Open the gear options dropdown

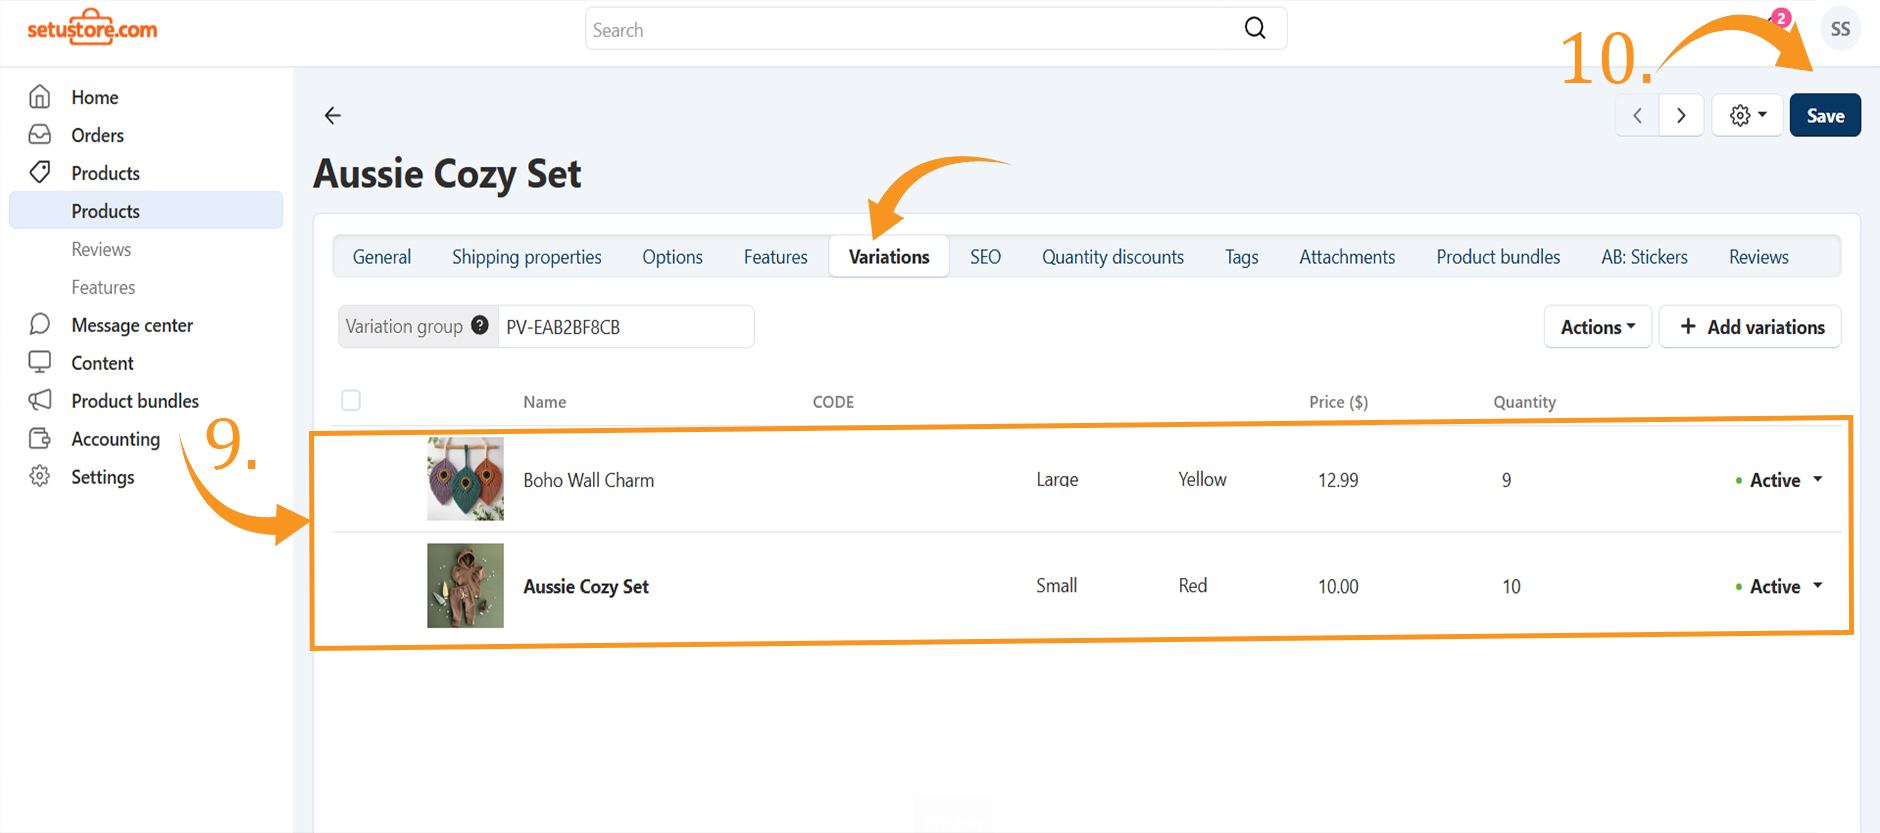(1747, 116)
